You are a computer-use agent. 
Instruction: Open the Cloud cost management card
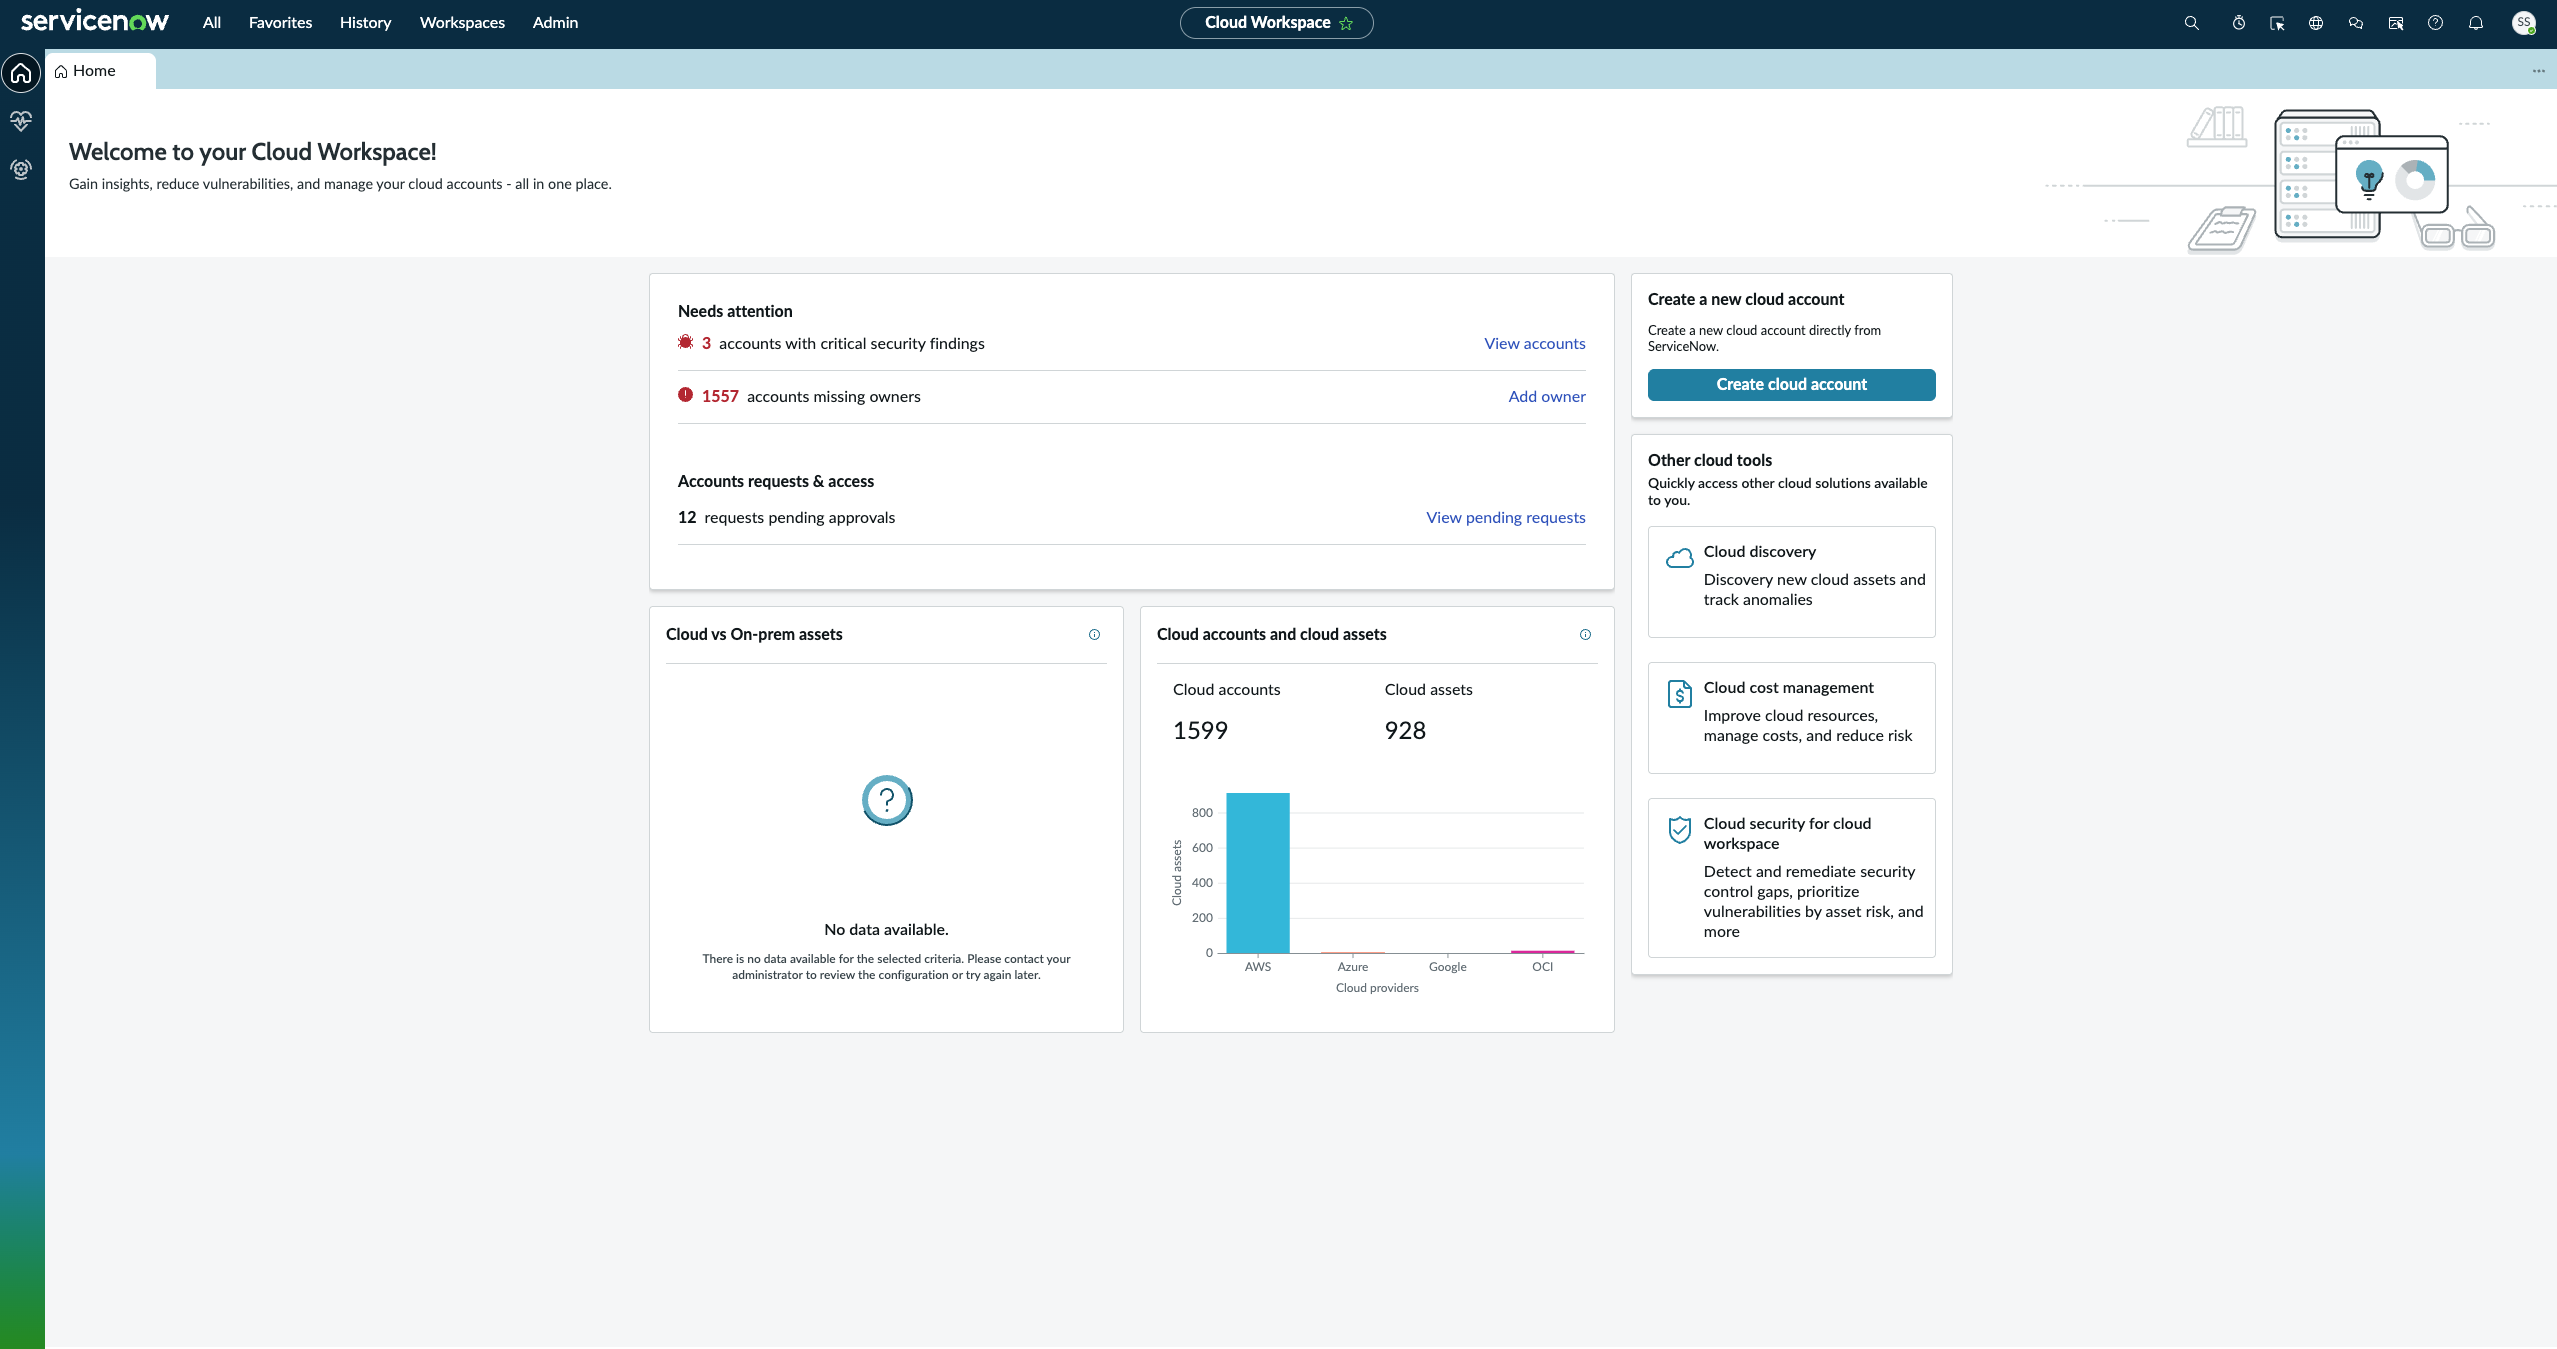1791,718
